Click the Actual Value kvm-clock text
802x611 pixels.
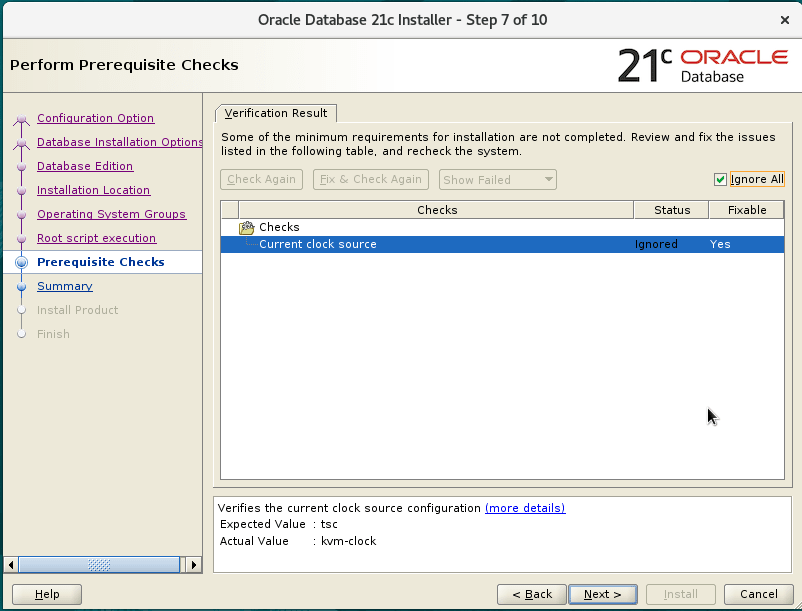(x=298, y=541)
